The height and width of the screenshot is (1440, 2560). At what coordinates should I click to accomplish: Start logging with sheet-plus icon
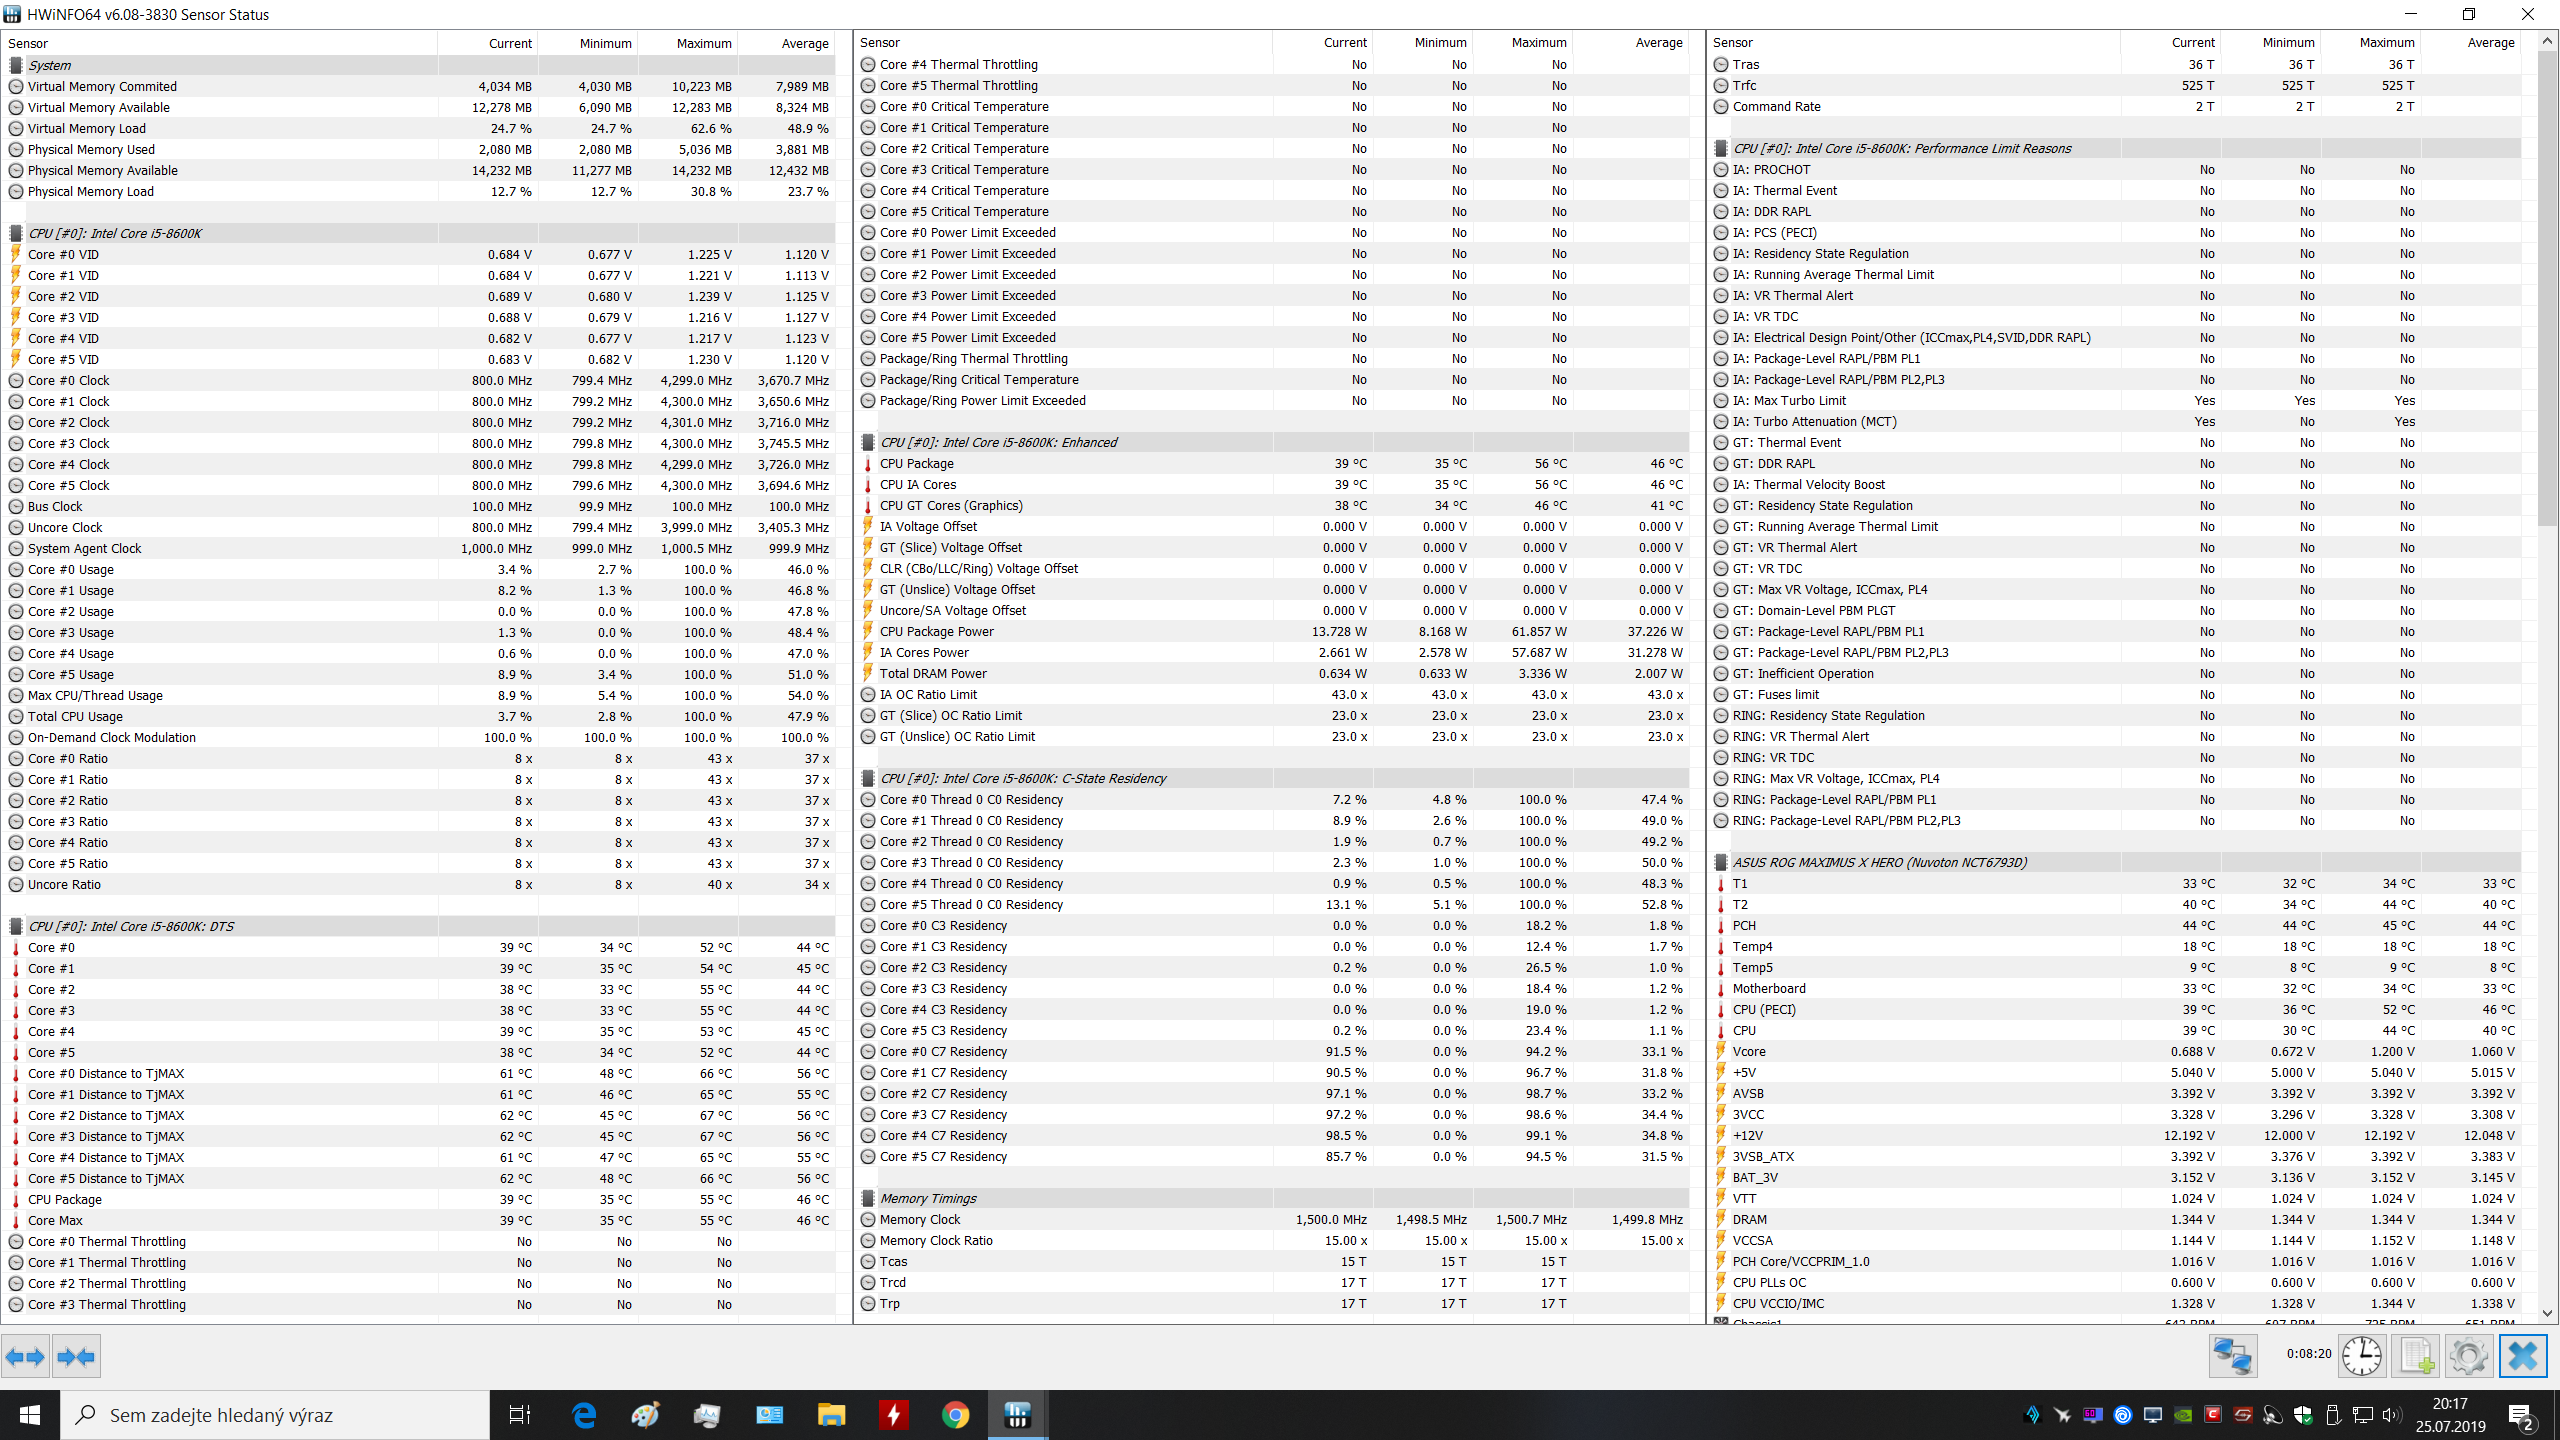(x=2416, y=1357)
